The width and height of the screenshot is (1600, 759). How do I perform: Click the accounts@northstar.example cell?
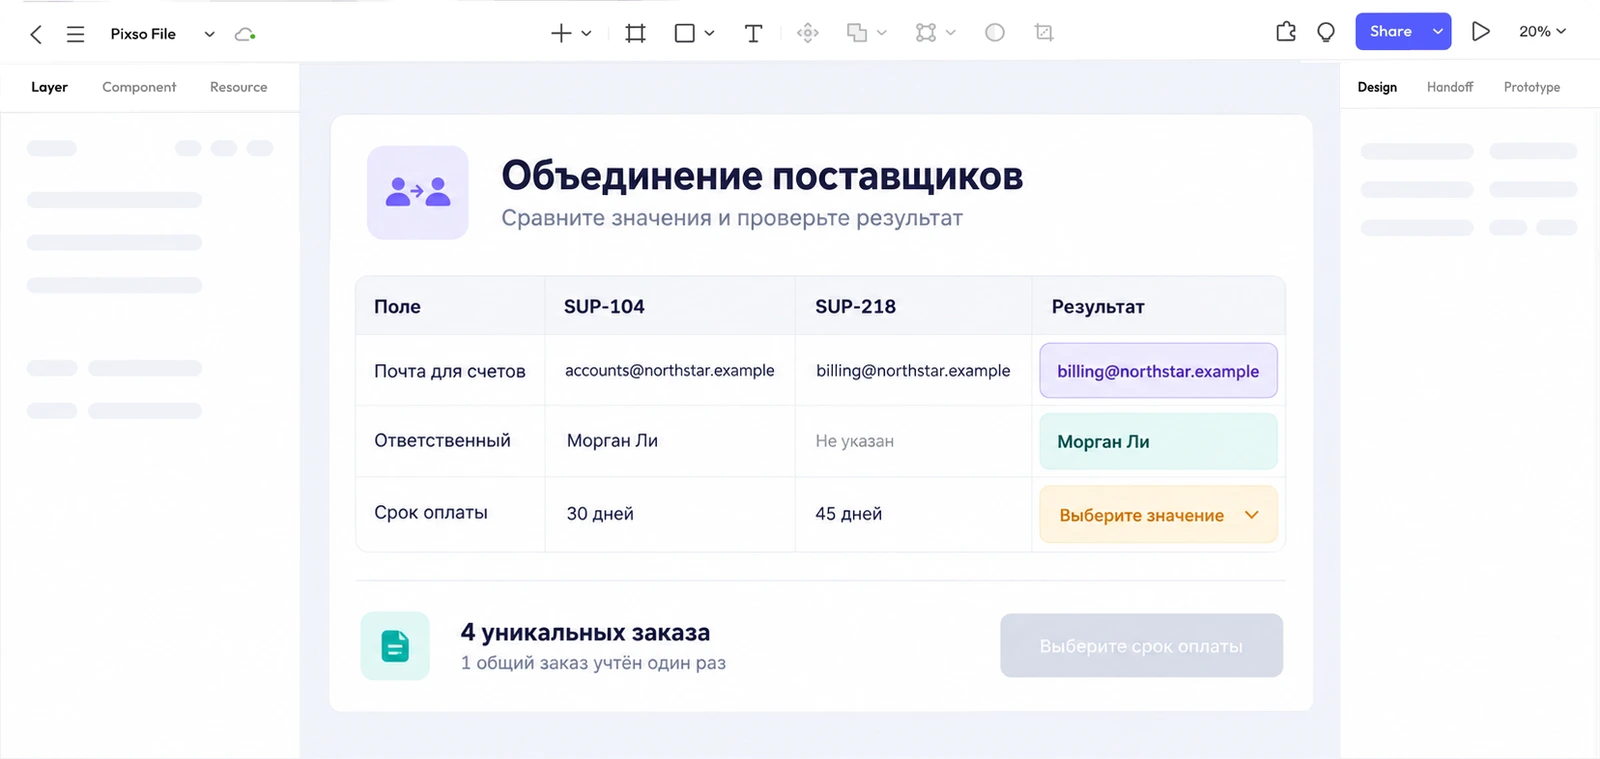670,370
